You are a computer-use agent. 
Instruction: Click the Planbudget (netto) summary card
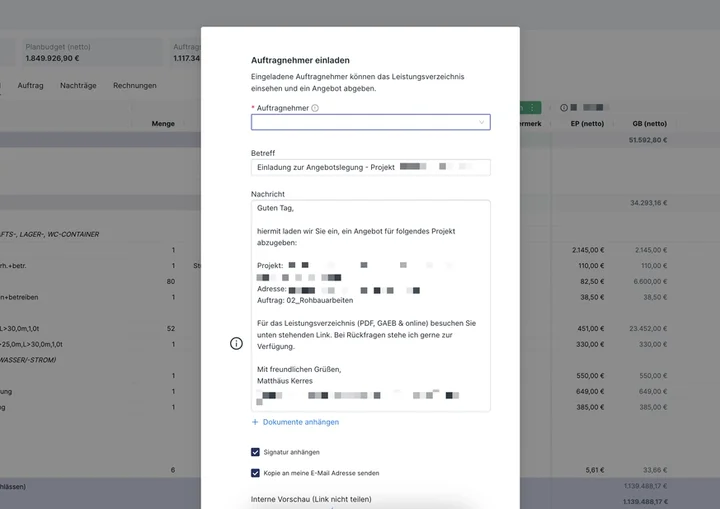coord(90,52)
